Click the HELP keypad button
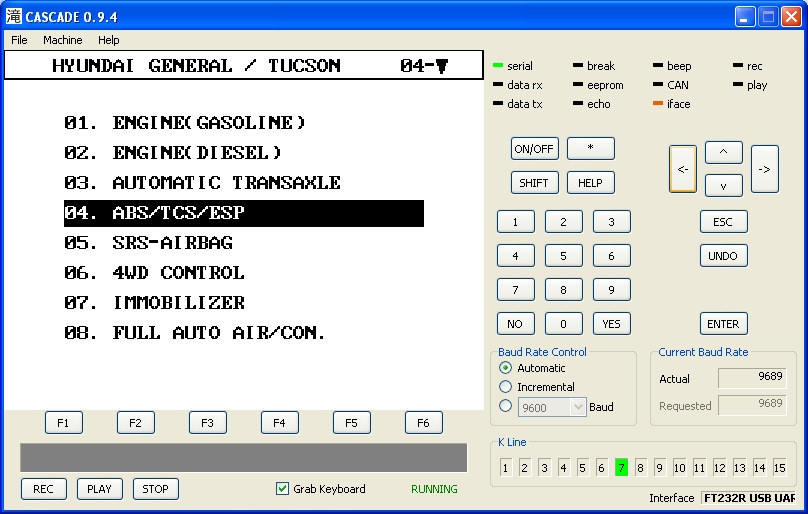This screenshot has width=808, height=514. pyautogui.click(x=591, y=183)
